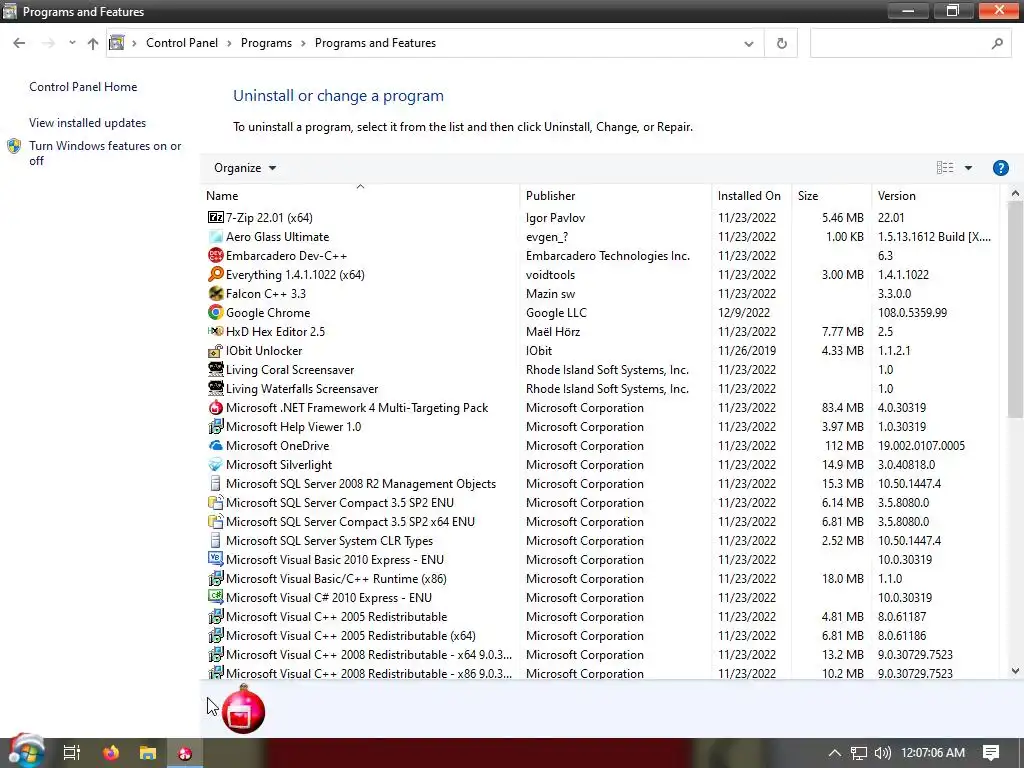Expand the chevron after Programs breadcrumb

coord(303,43)
